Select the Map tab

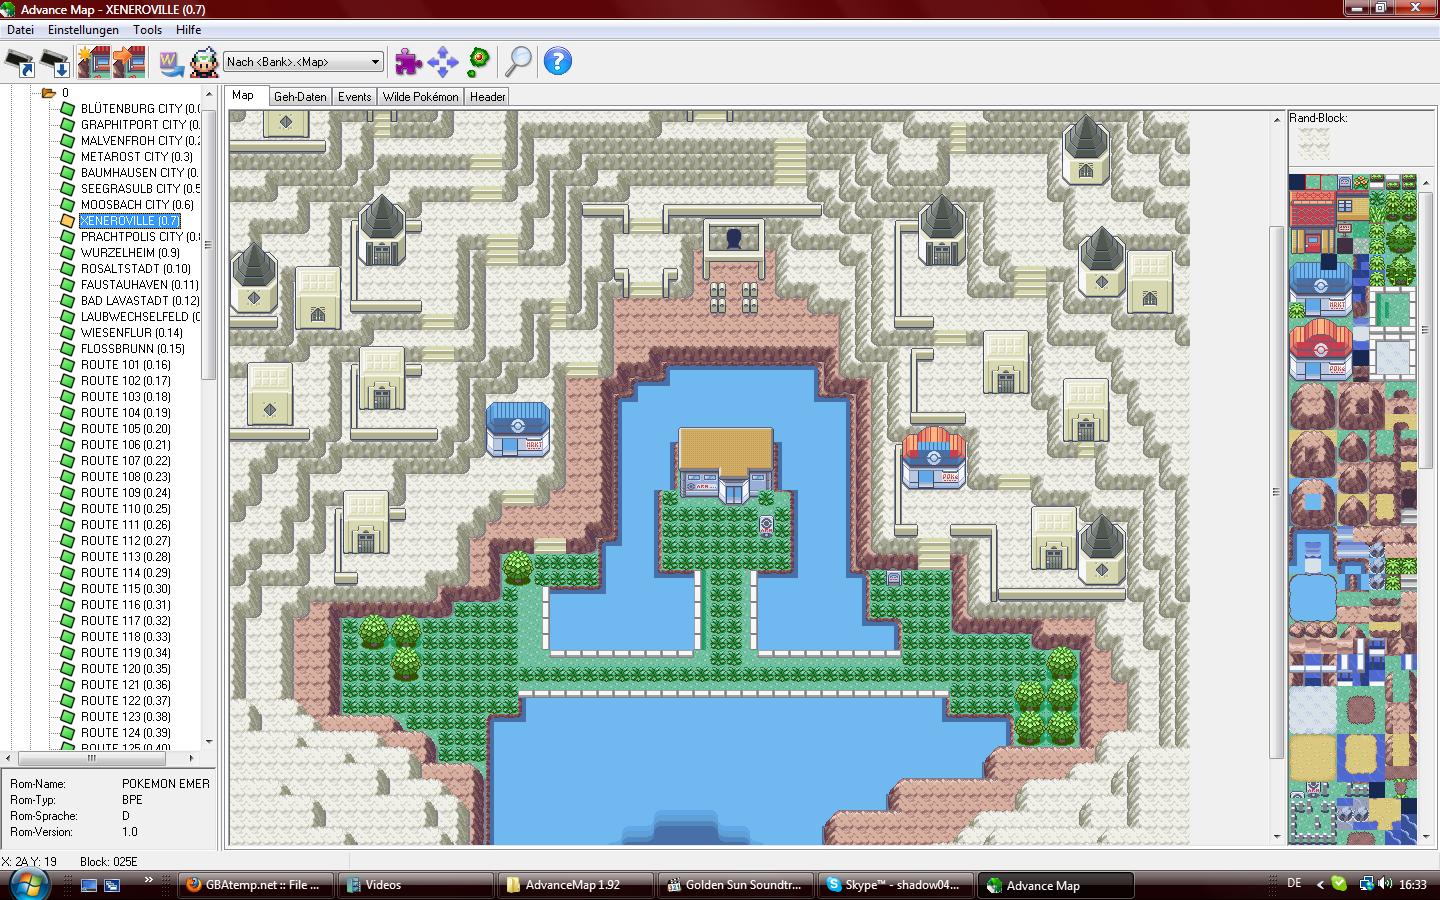244,96
